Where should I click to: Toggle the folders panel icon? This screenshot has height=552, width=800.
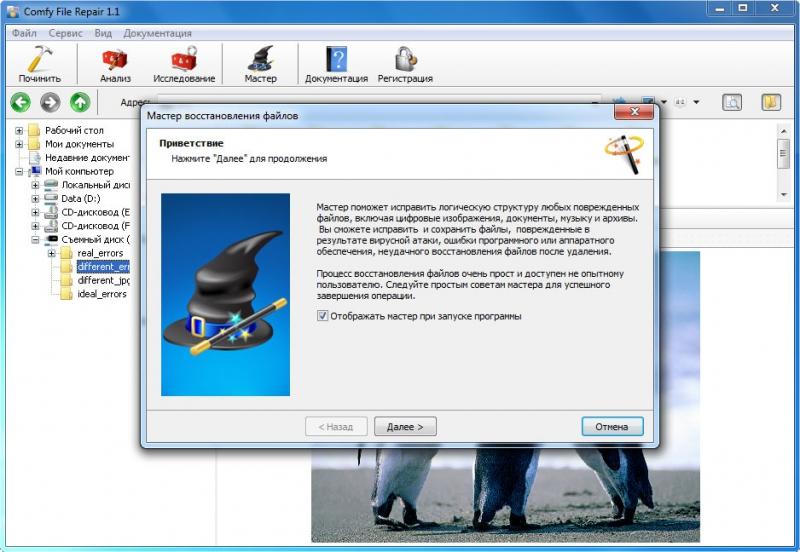pyautogui.click(x=771, y=102)
